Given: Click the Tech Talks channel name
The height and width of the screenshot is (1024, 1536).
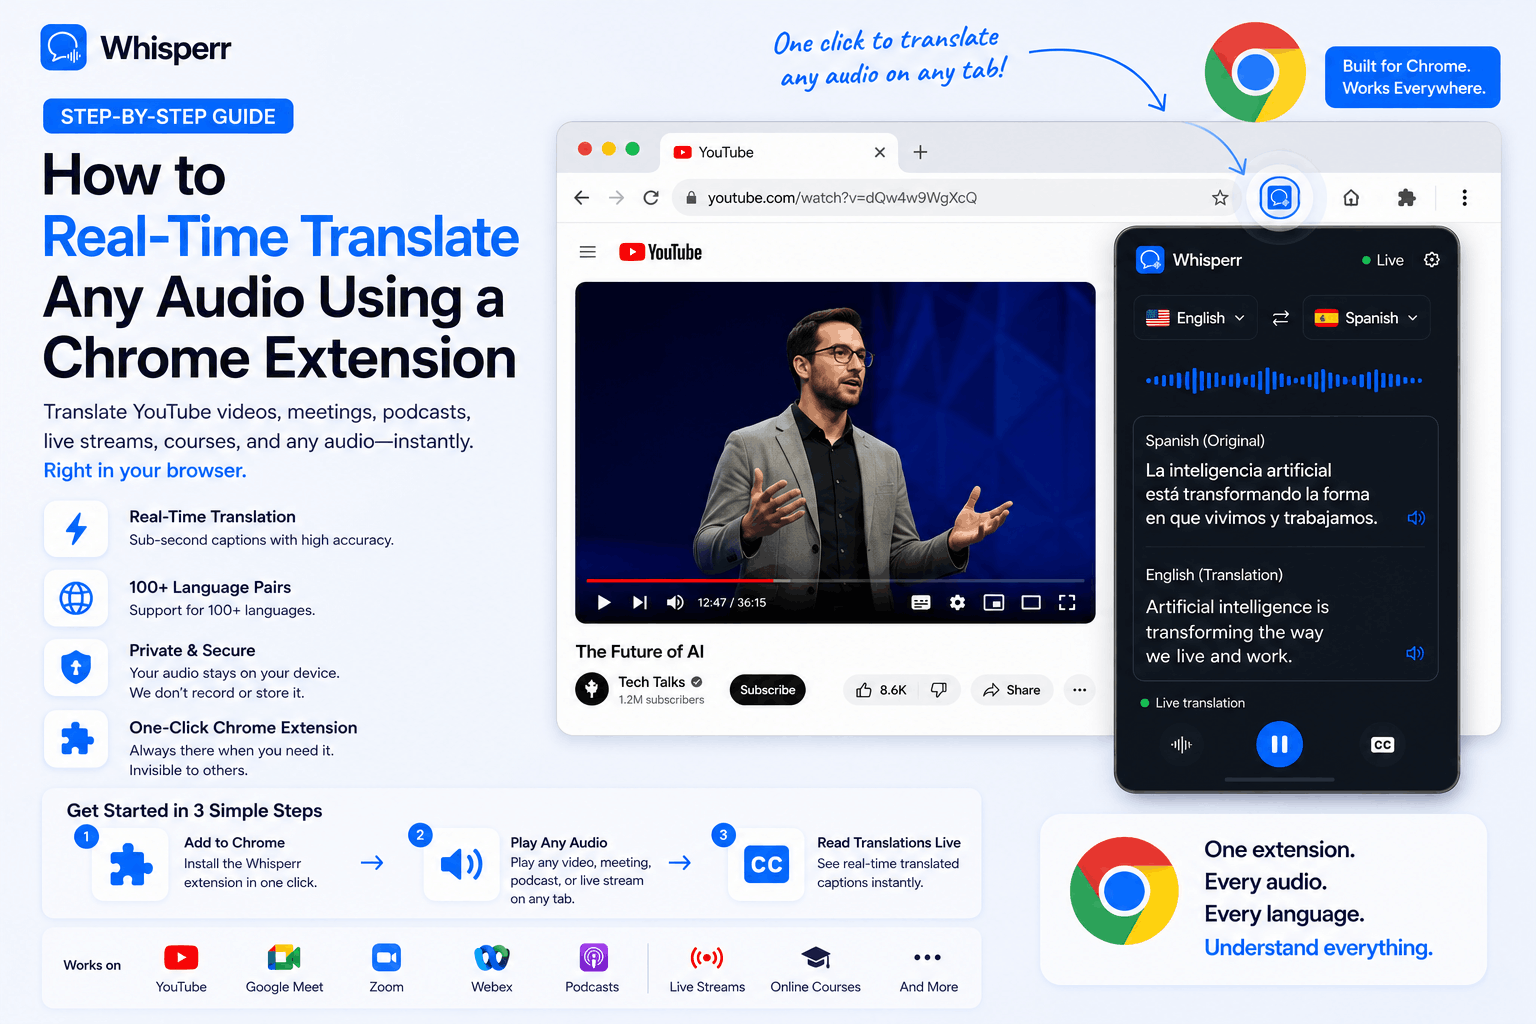Looking at the screenshot, I should (x=651, y=682).
